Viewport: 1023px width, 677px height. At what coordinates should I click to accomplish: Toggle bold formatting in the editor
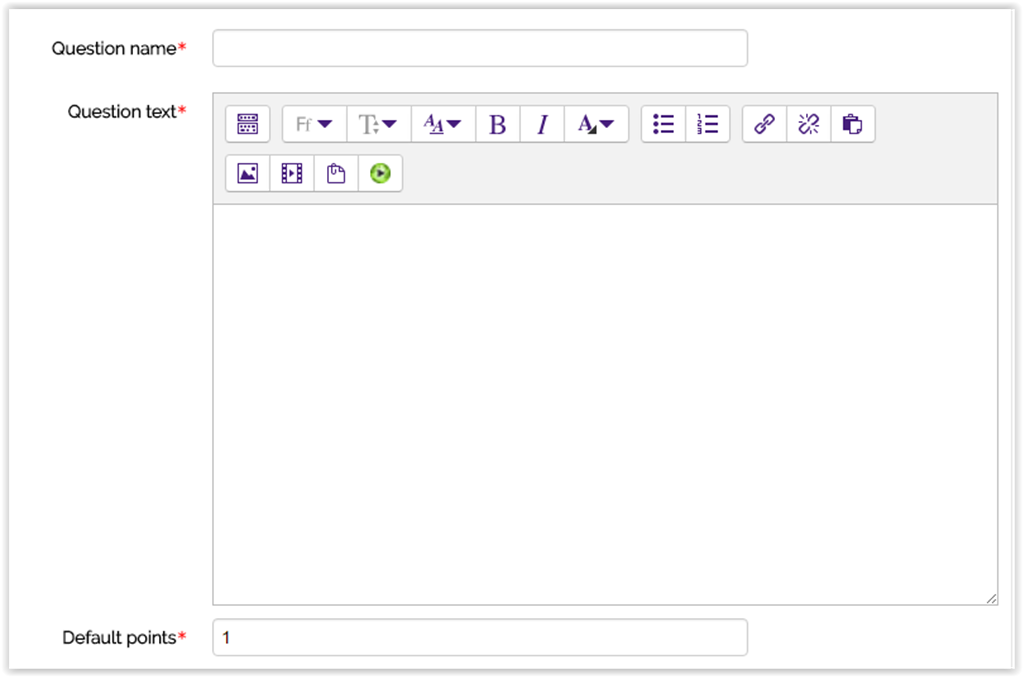497,123
